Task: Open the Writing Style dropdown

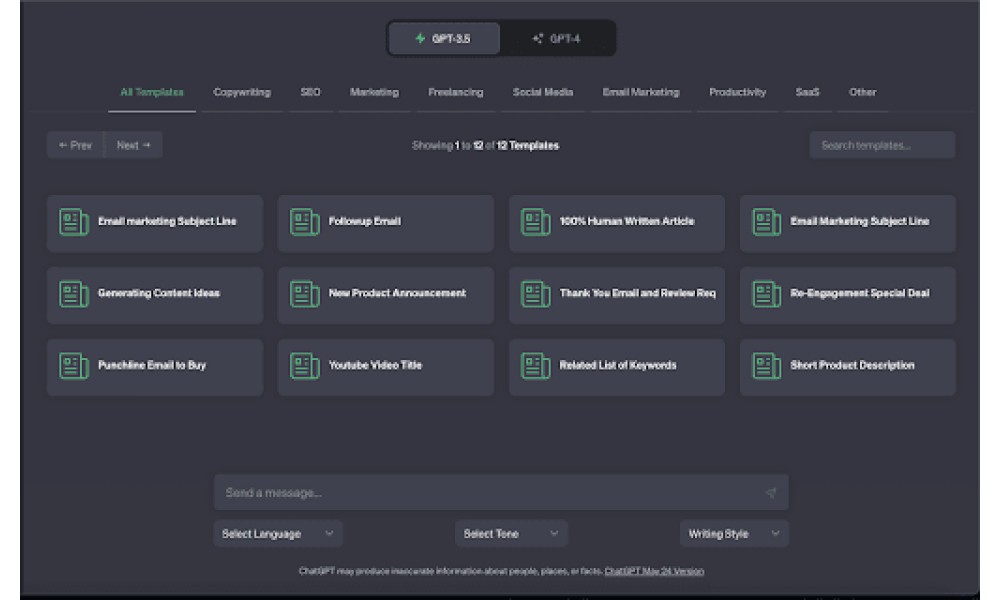Action: (734, 534)
